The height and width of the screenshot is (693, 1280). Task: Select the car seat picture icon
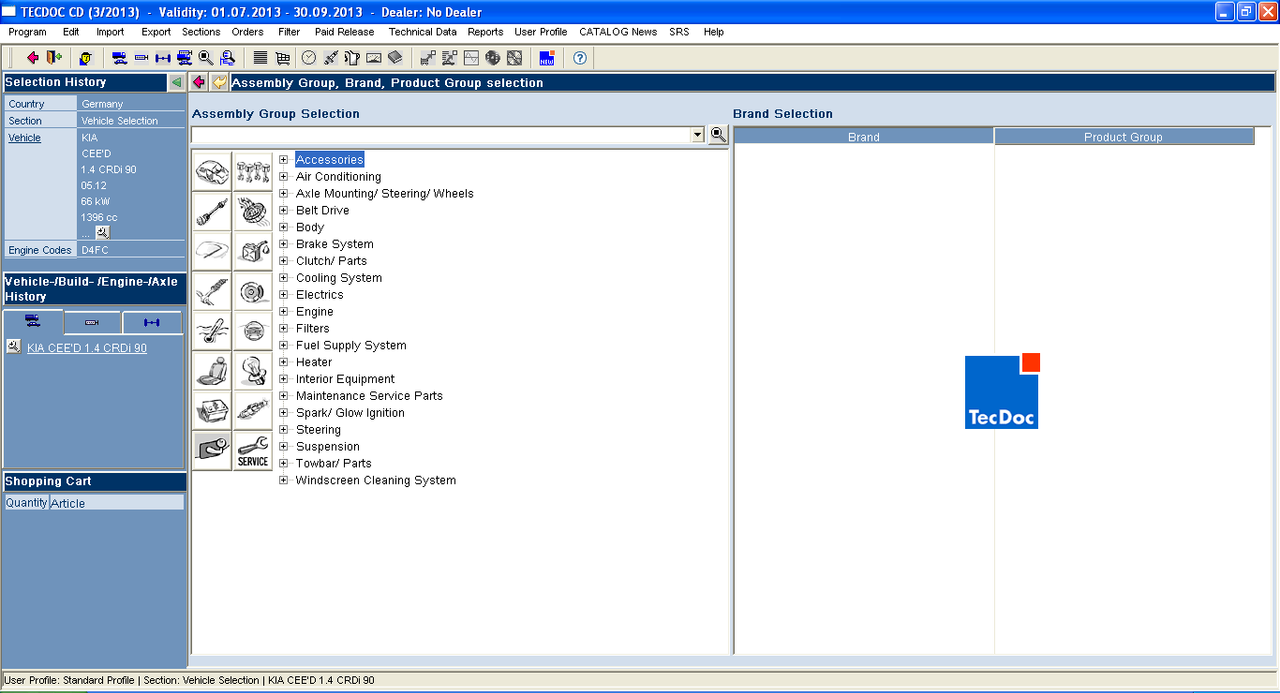[212, 371]
